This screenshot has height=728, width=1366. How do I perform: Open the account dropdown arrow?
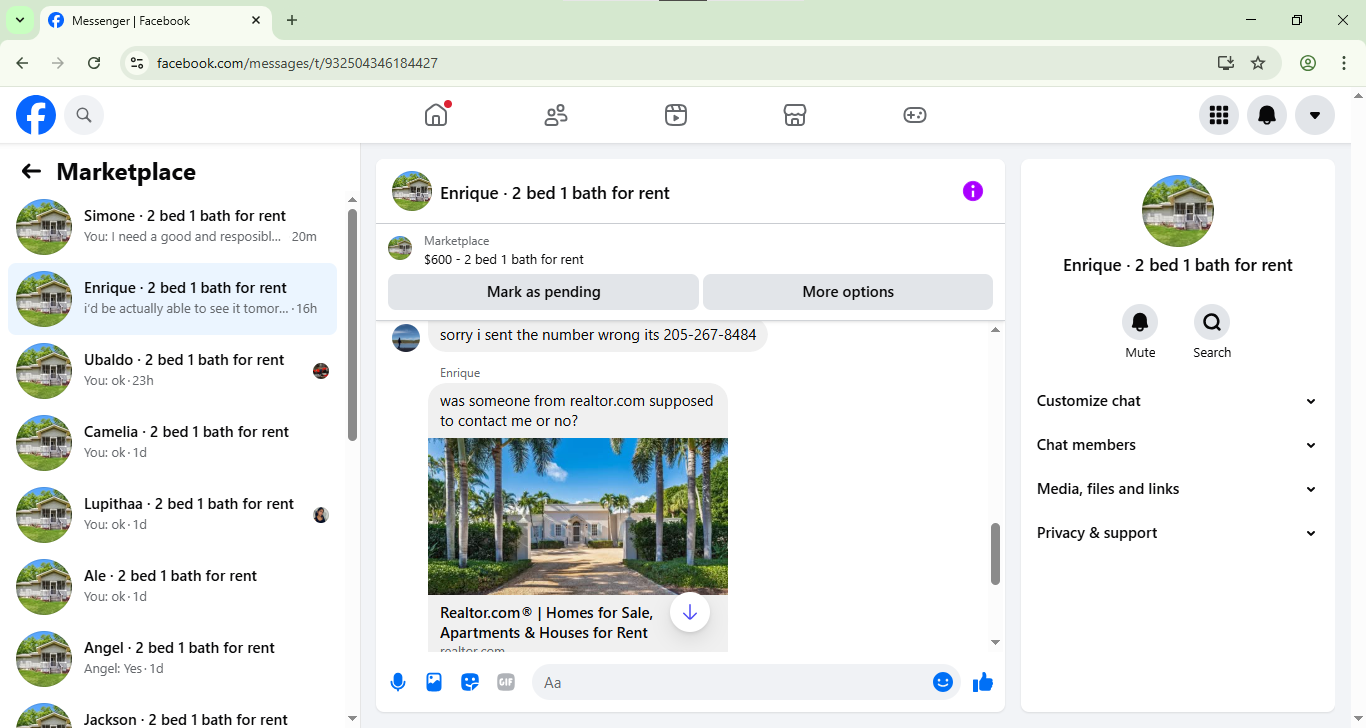(1315, 115)
